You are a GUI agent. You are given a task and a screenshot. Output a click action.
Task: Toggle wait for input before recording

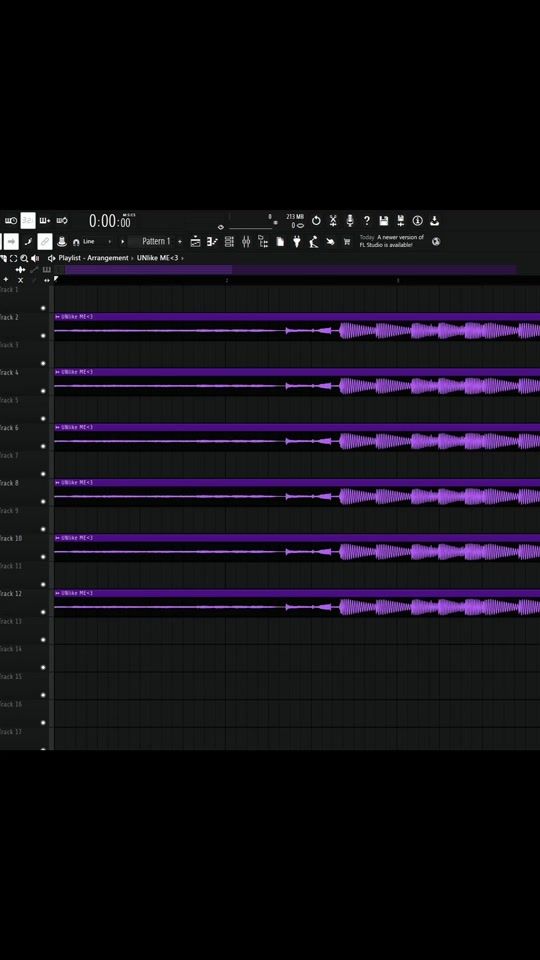tap(11, 220)
